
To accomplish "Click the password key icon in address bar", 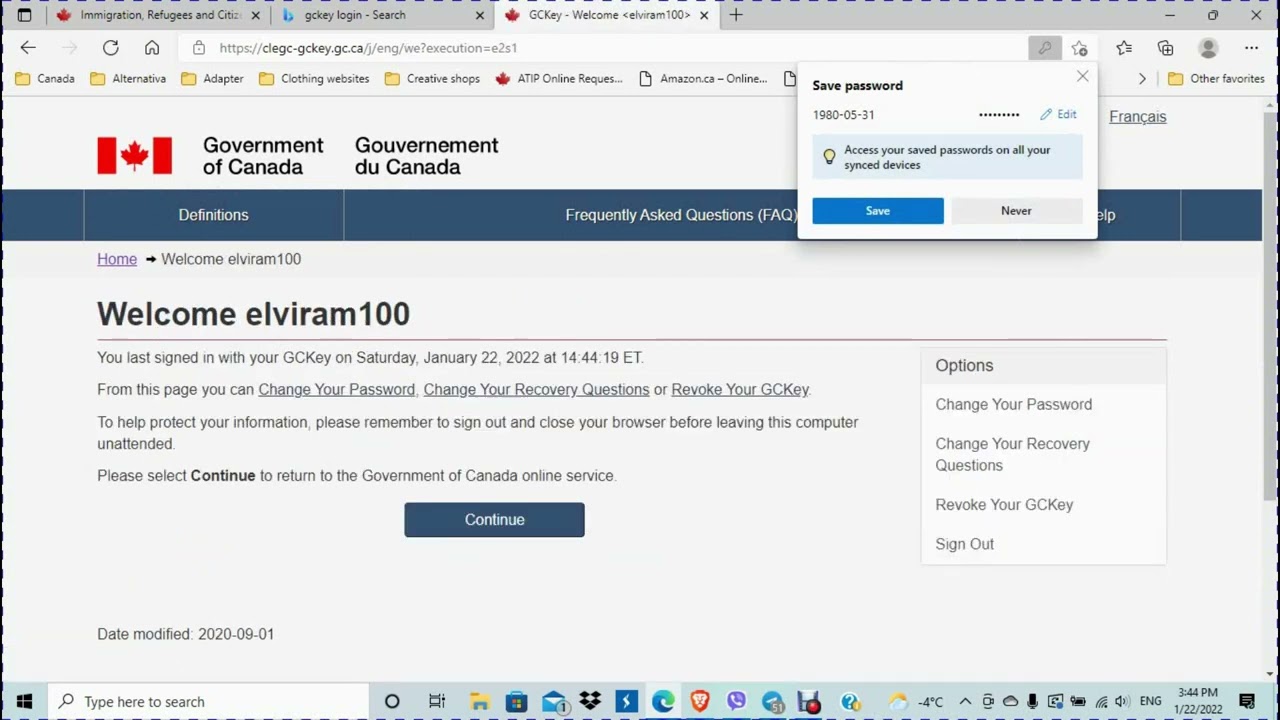I will 1044,48.
